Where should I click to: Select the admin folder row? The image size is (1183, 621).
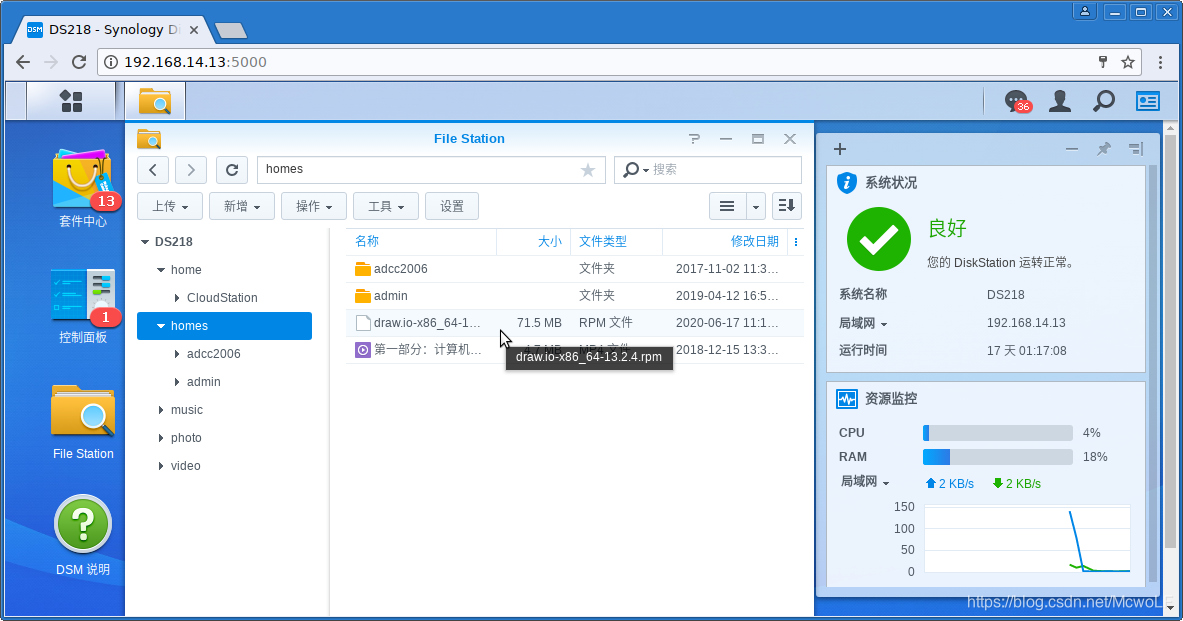pyautogui.click(x=575, y=296)
